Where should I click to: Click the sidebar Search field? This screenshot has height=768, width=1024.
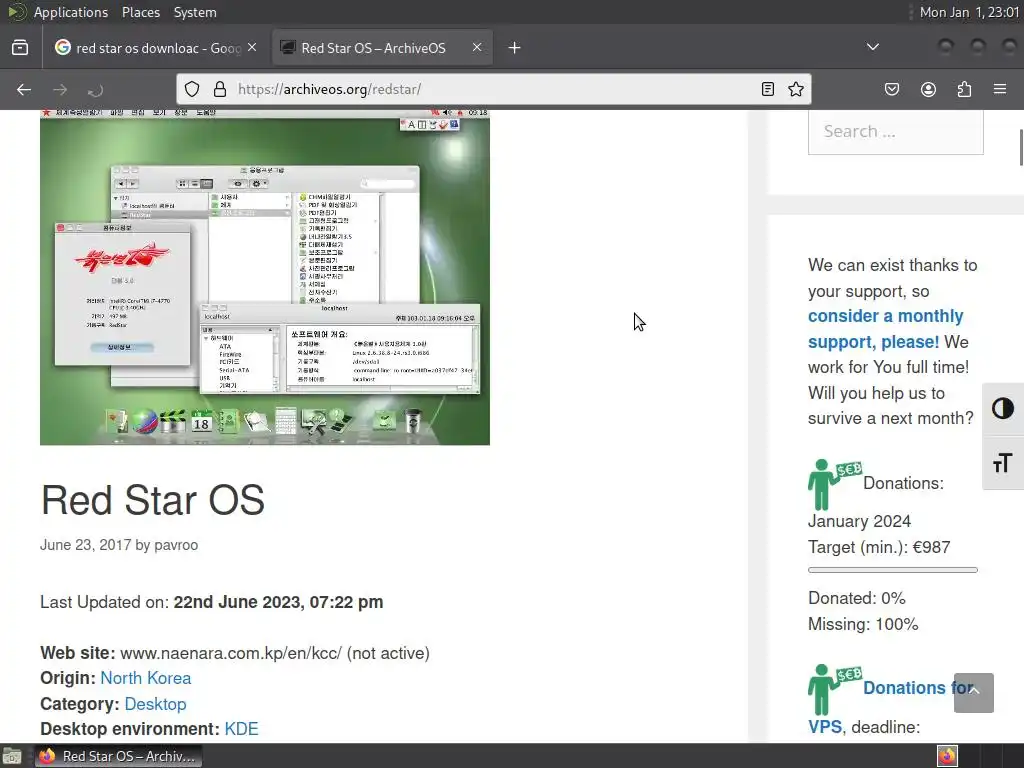click(x=895, y=132)
